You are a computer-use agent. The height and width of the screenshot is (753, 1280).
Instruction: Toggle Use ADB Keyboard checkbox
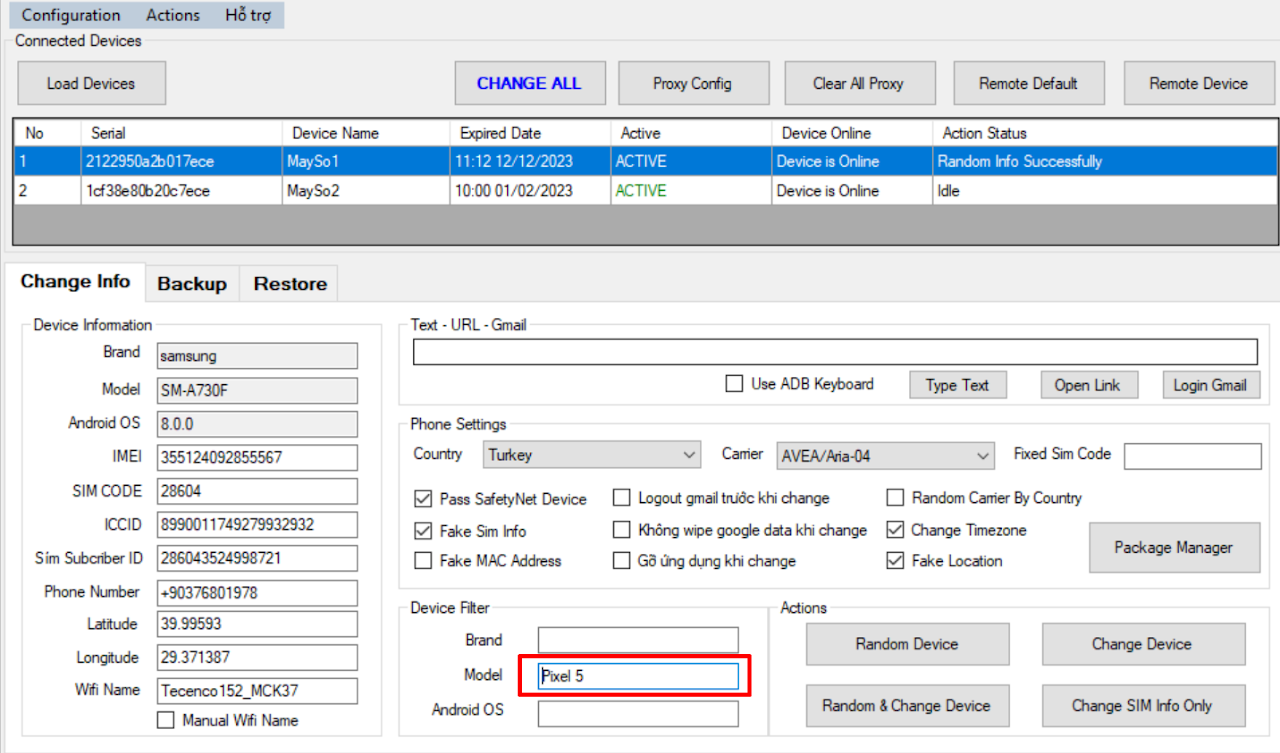point(734,384)
